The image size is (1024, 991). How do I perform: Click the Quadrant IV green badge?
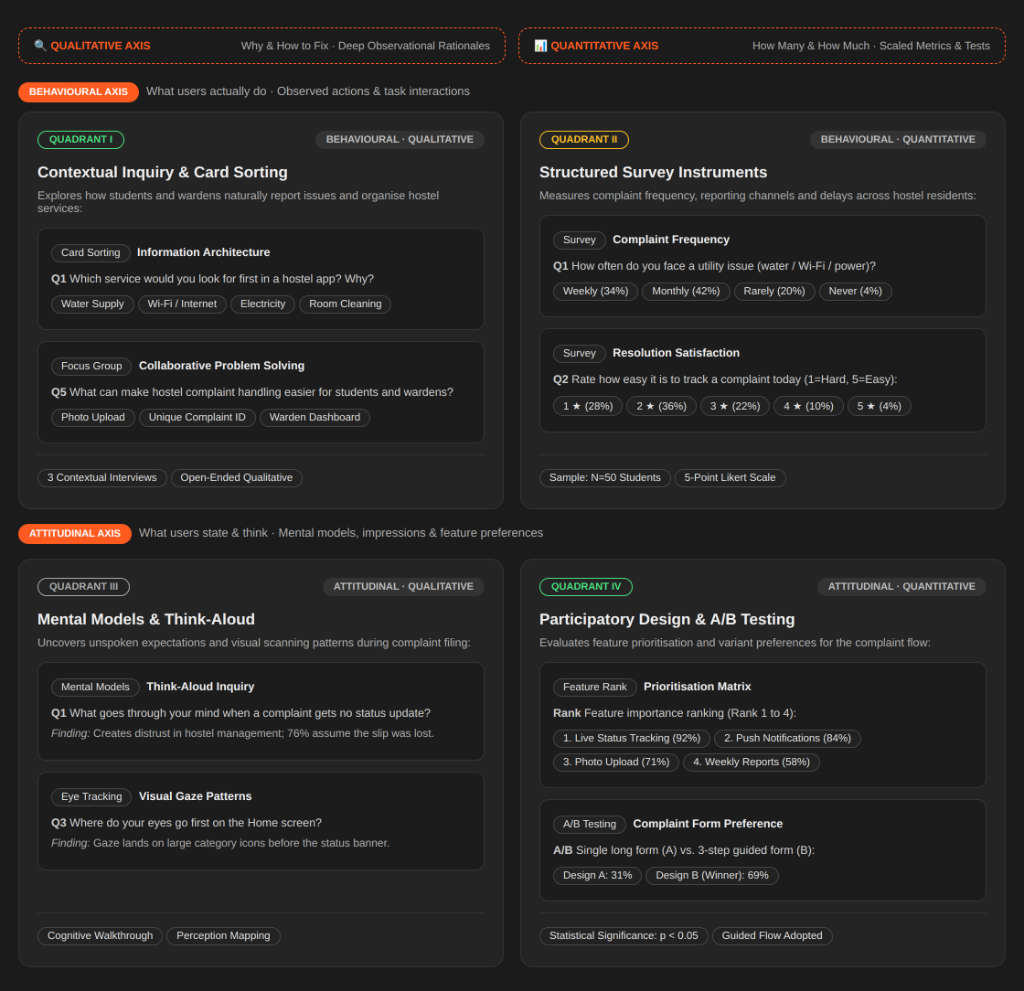point(586,587)
